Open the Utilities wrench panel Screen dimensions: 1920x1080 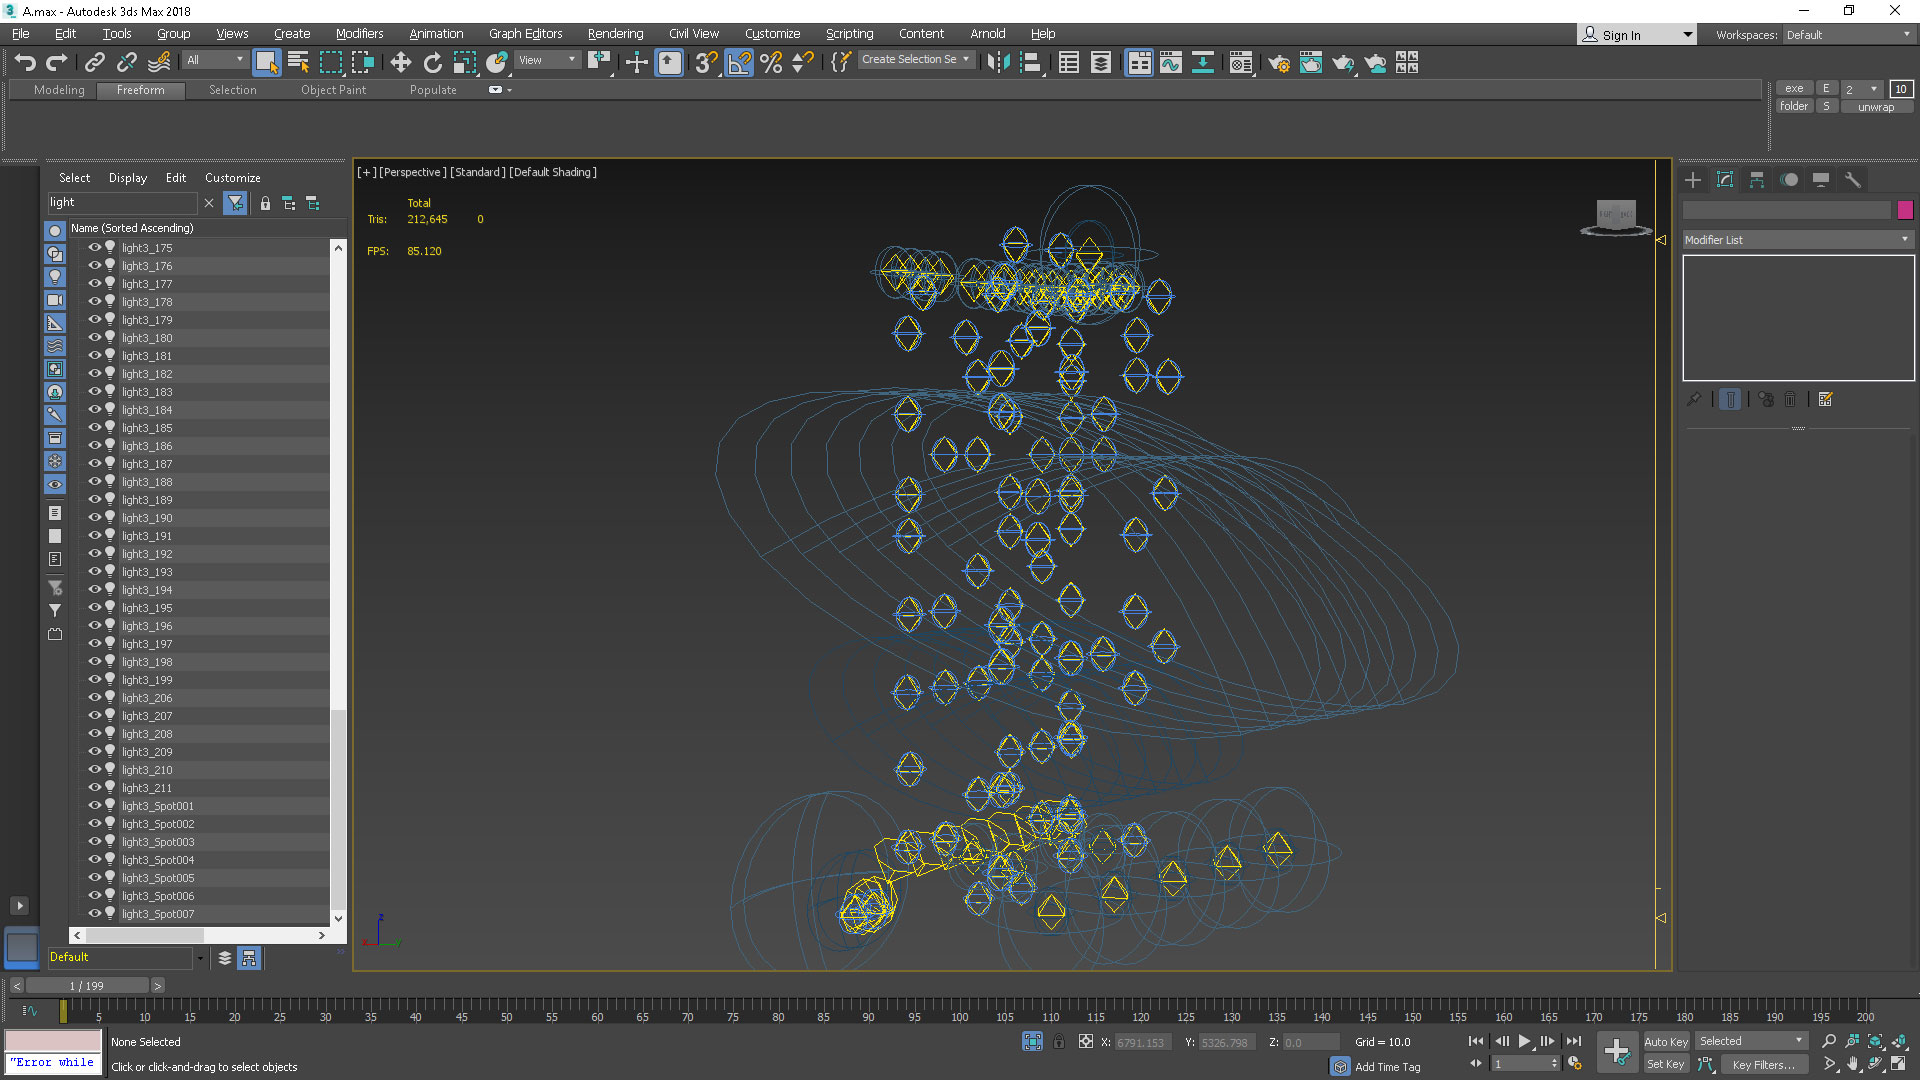[x=1853, y=180]
